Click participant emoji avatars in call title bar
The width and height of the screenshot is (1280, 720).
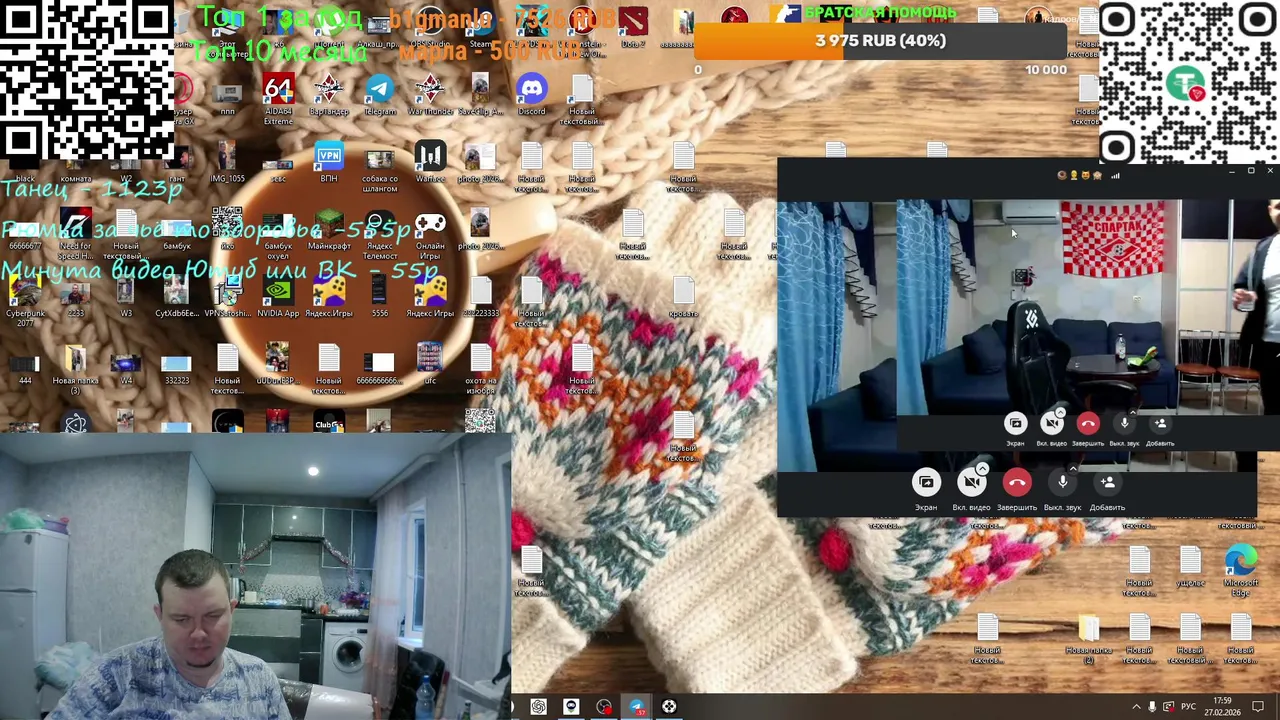1080,176
